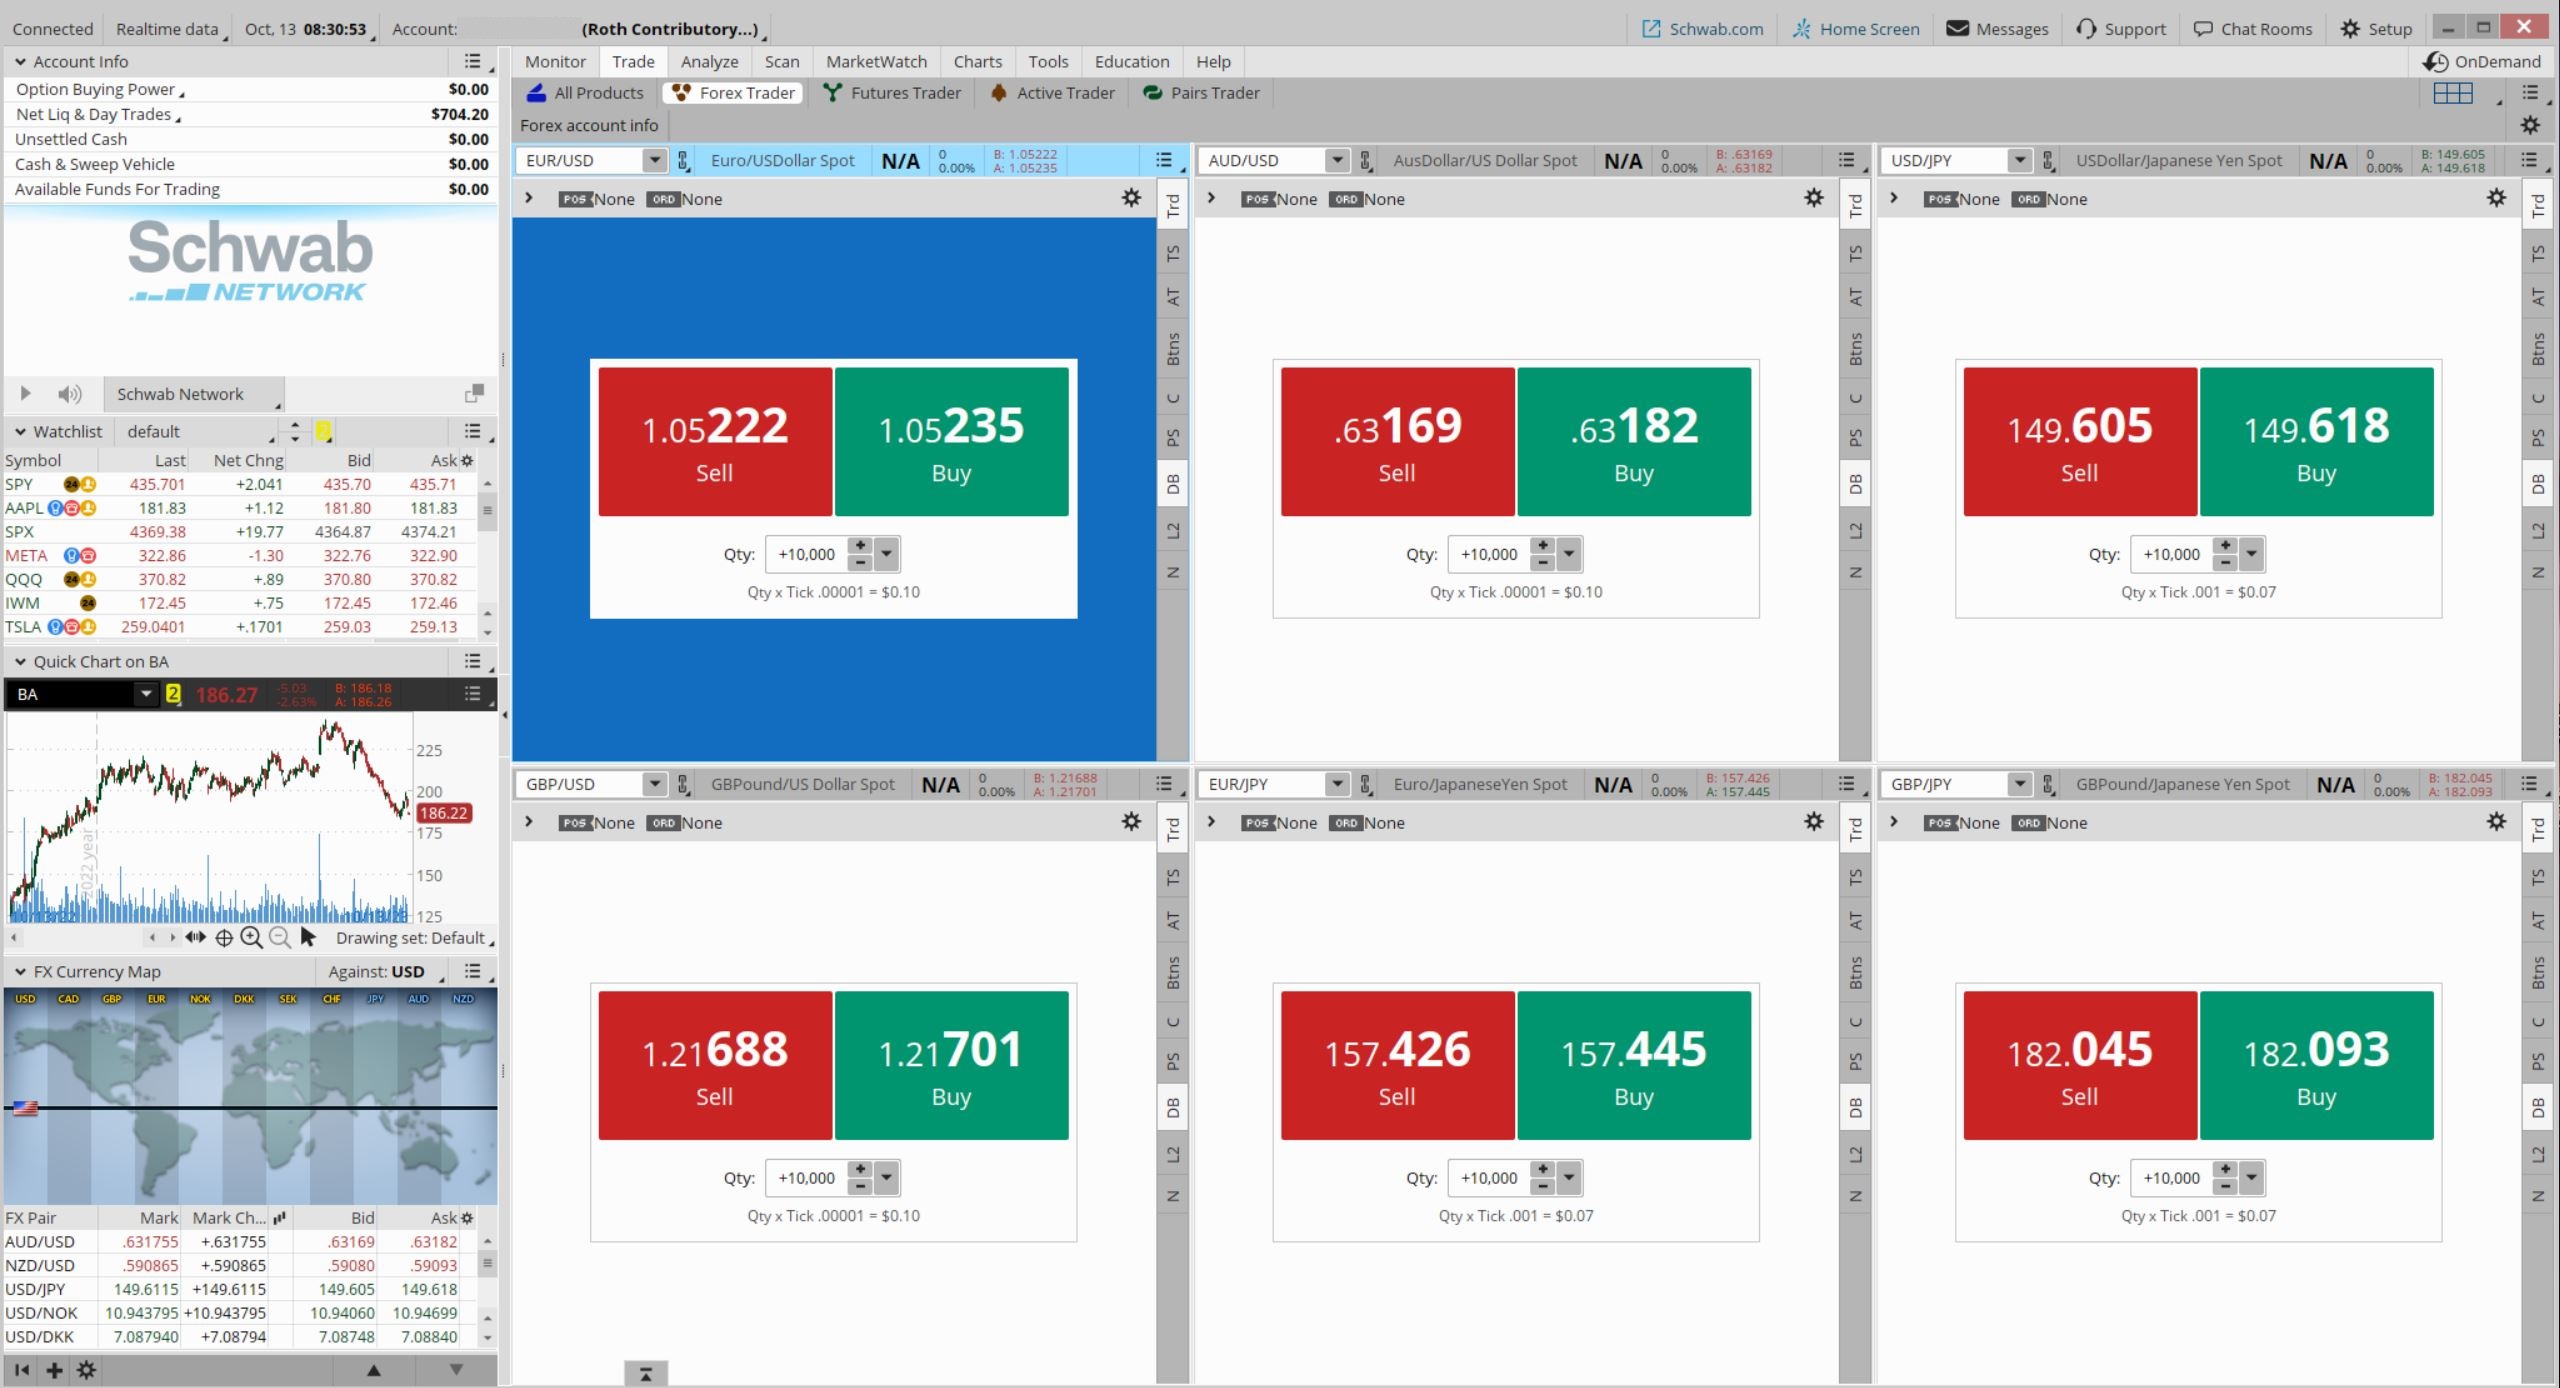
Task: Click zoom out magnifier on quick chart
Action: tap(280, 938)
